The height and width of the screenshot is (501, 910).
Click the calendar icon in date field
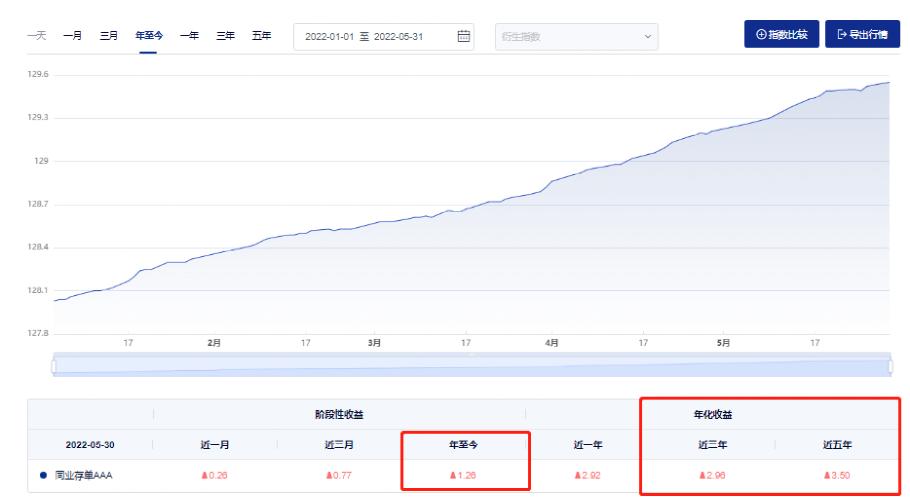click(x=464, y=36)
